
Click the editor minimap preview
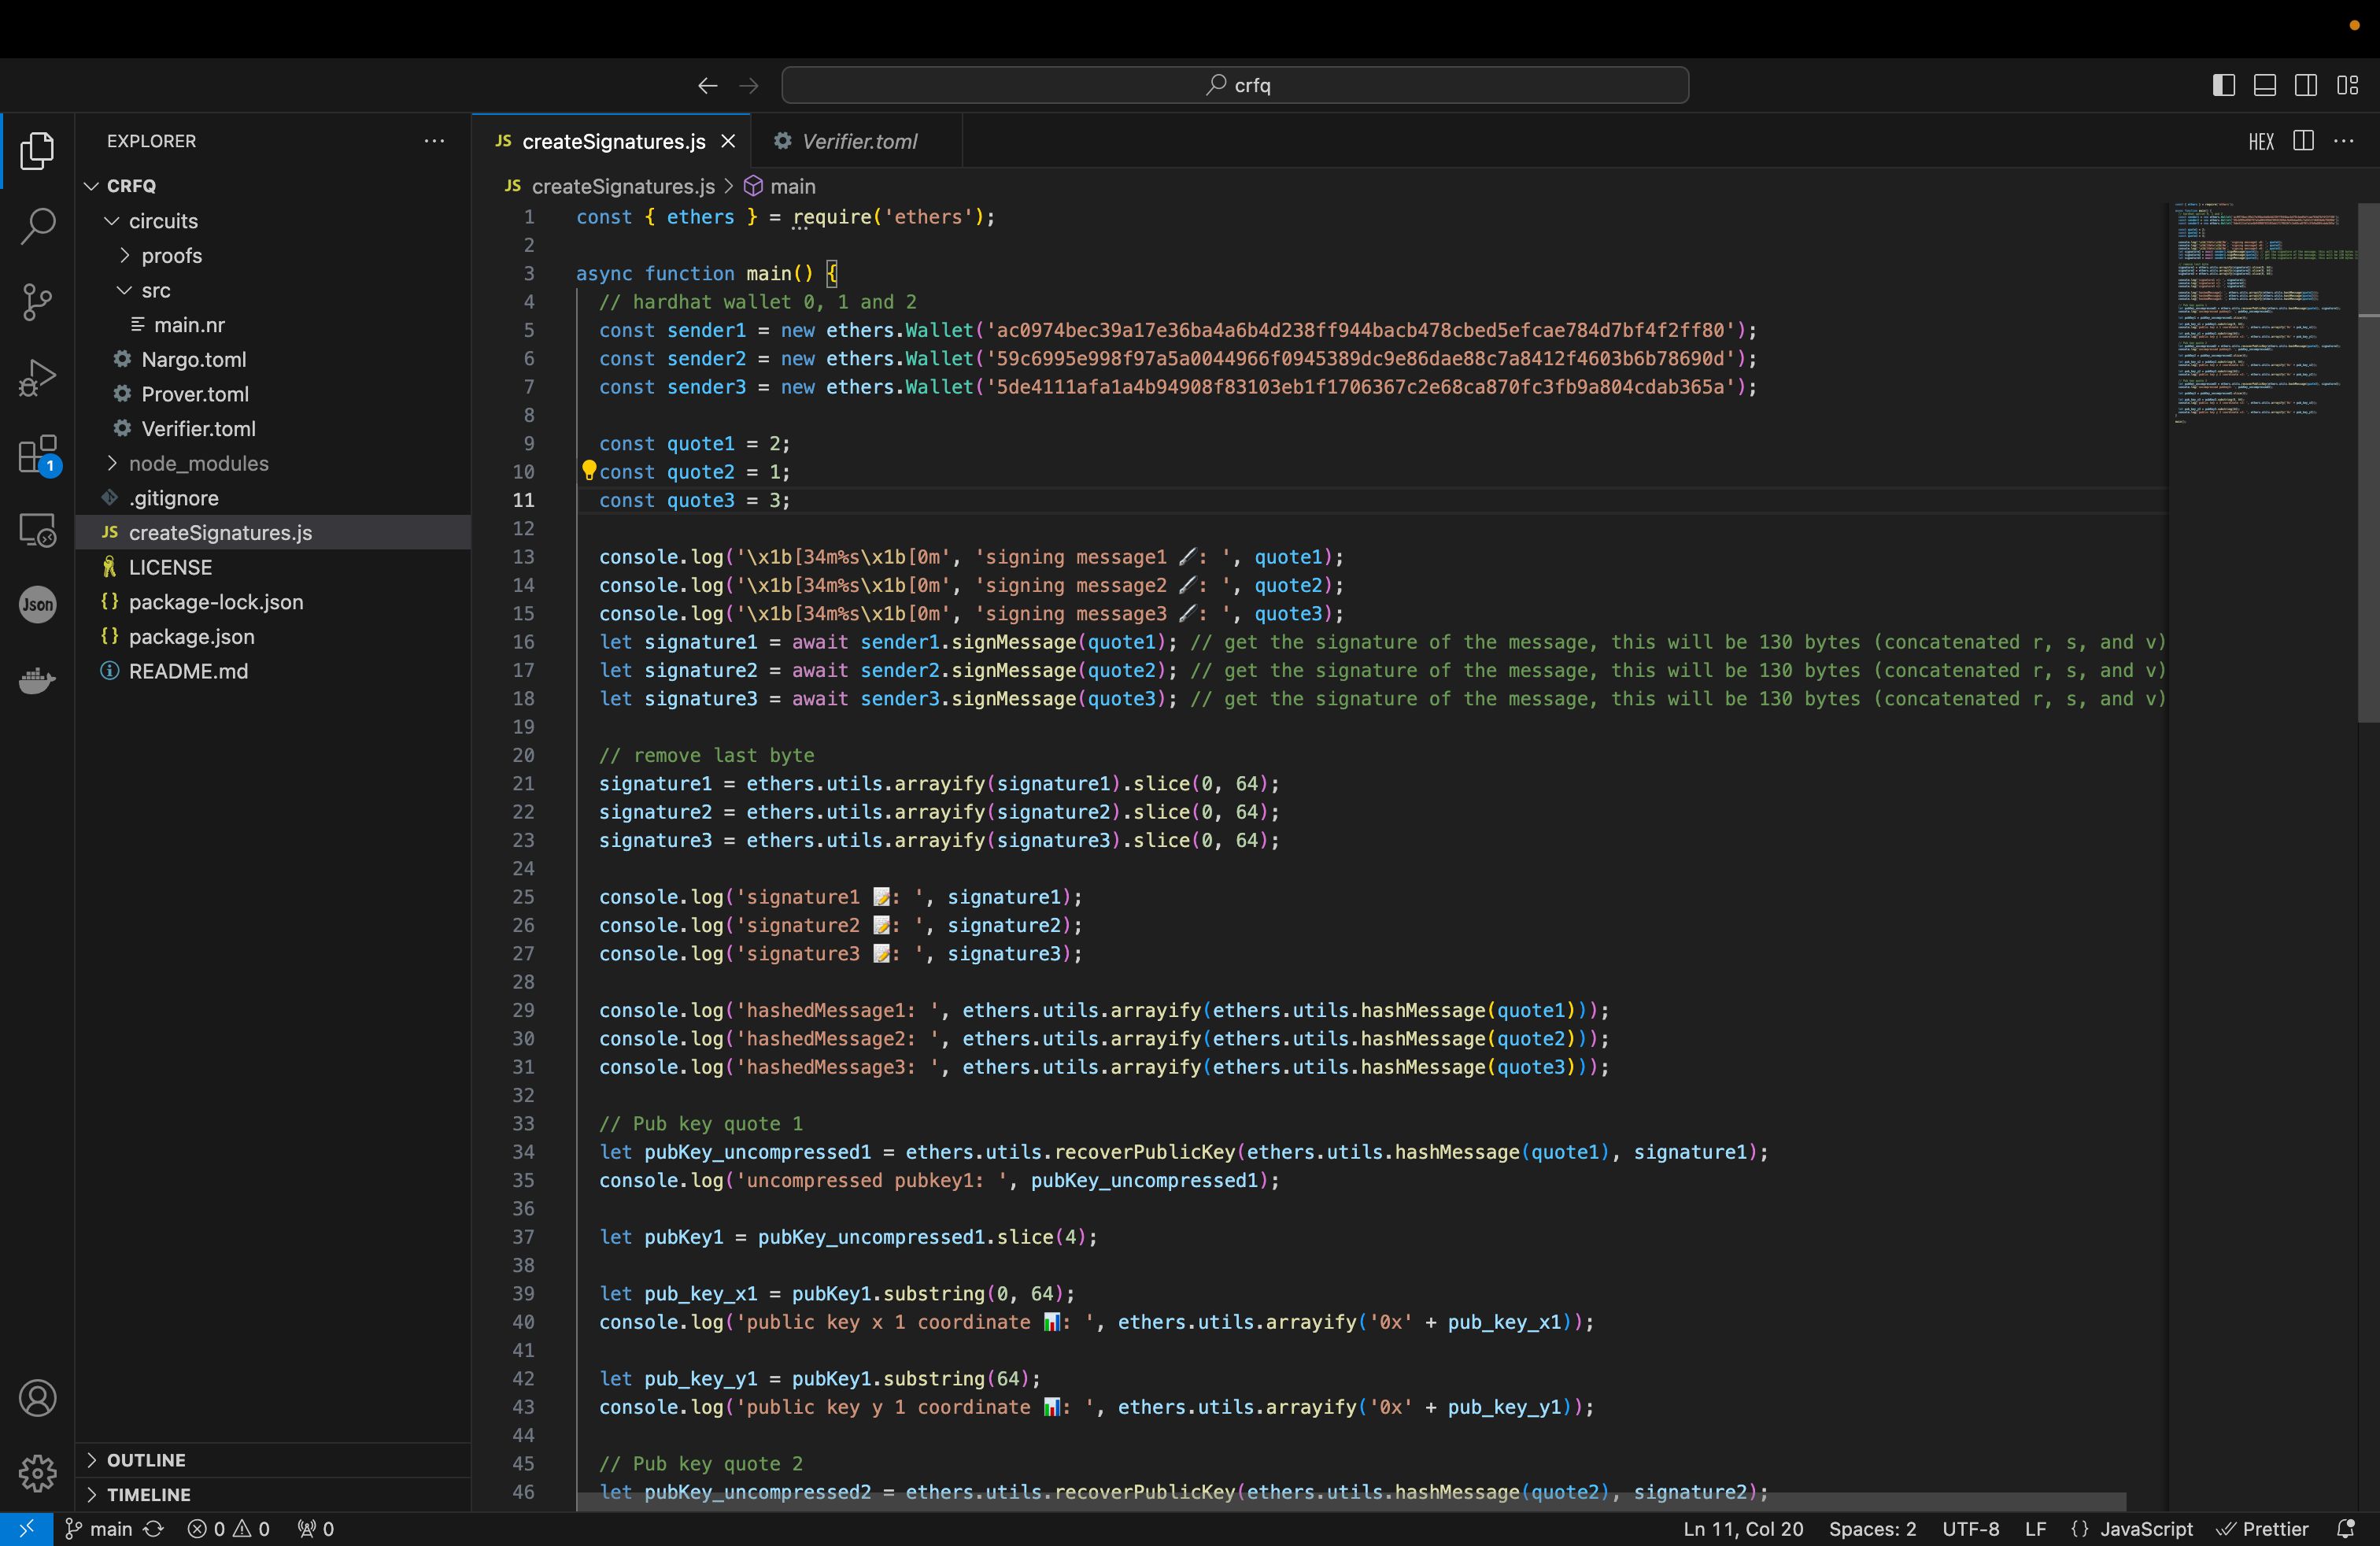(x=2262, y=315)
